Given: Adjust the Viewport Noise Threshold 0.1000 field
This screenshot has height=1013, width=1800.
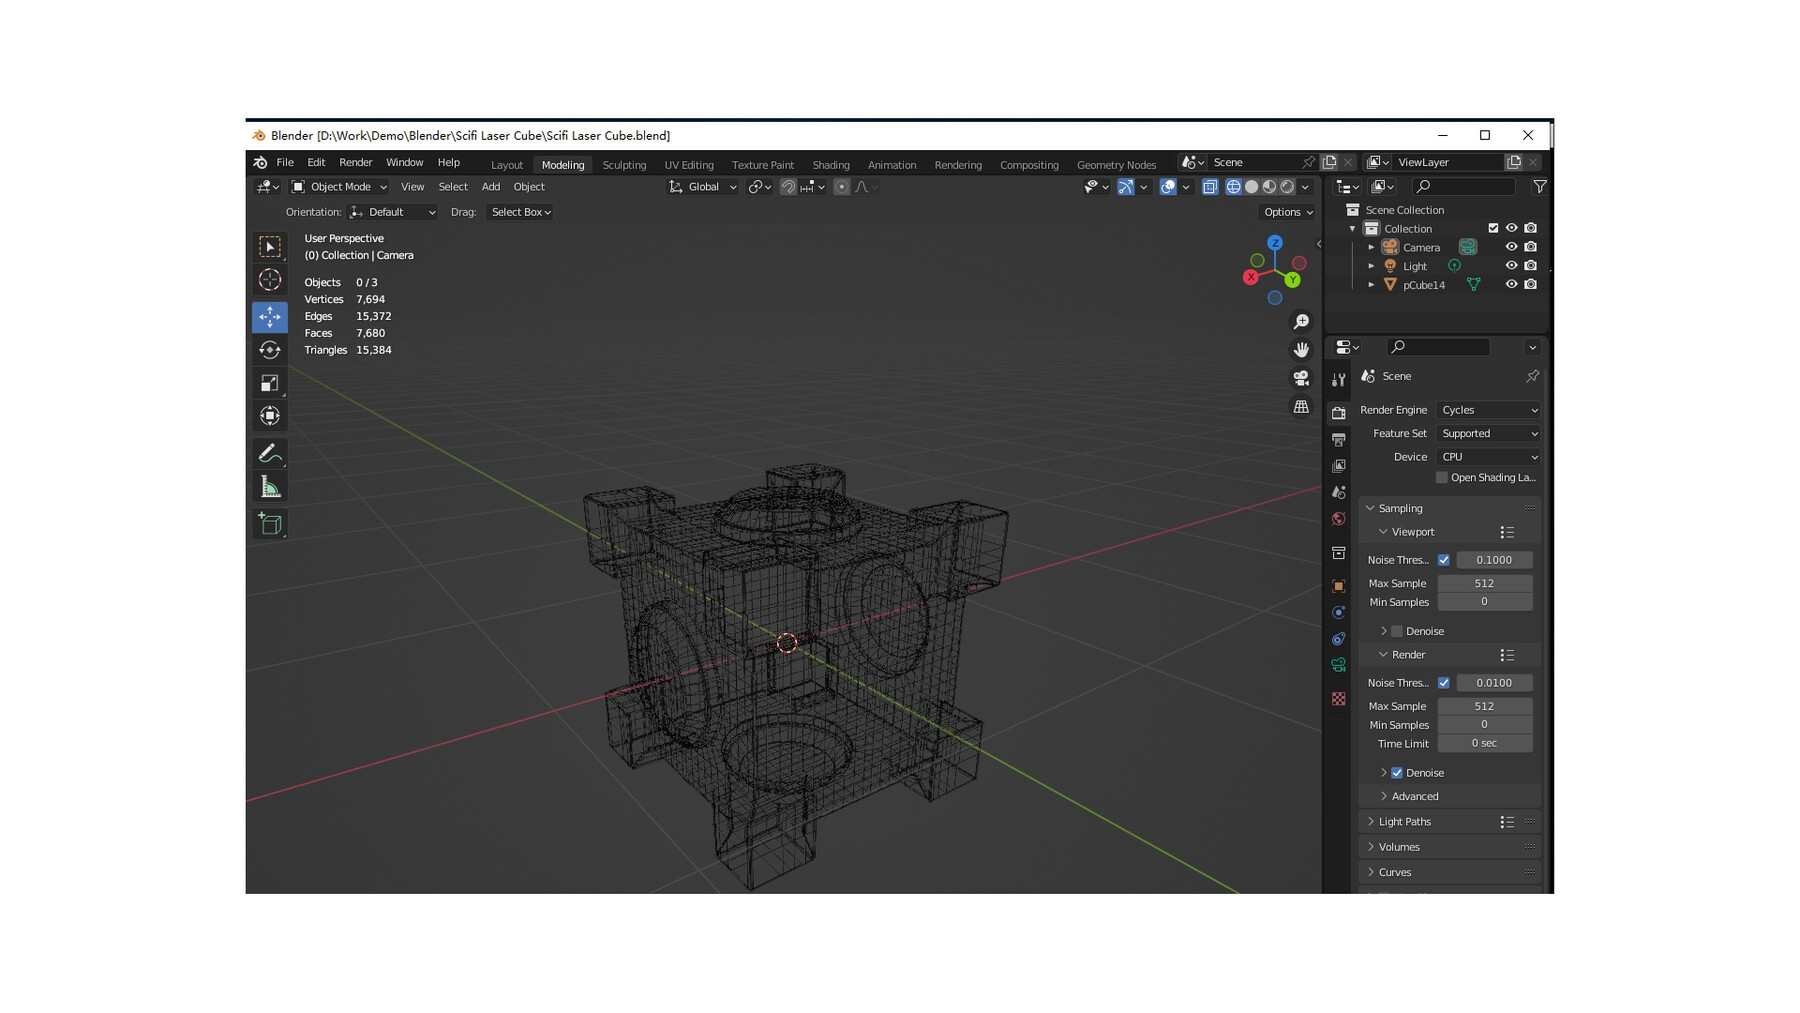Looking at the screenshot, I should 1493,560.
